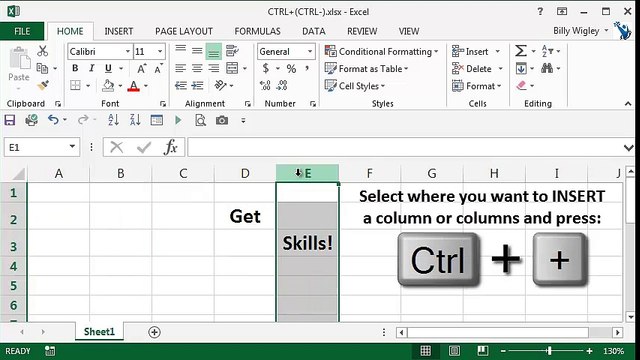Image resolution: width=640 pixels, height=360 pixels.
Task: Toggle Underline formatting
Action: (x=108, y=68)
